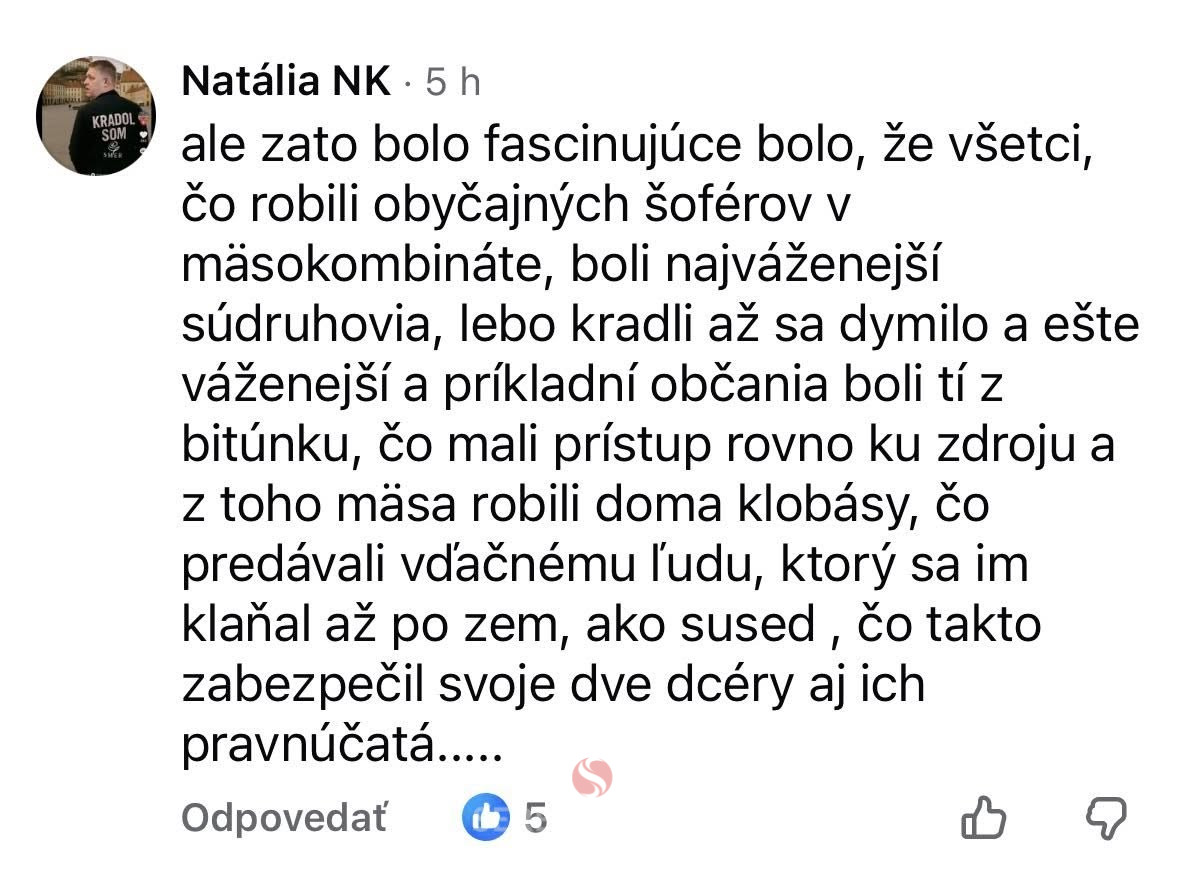Click the "5 h" comment timestamp
The width and height of the screenshot is (1179, 885).
tap(453, 83)
